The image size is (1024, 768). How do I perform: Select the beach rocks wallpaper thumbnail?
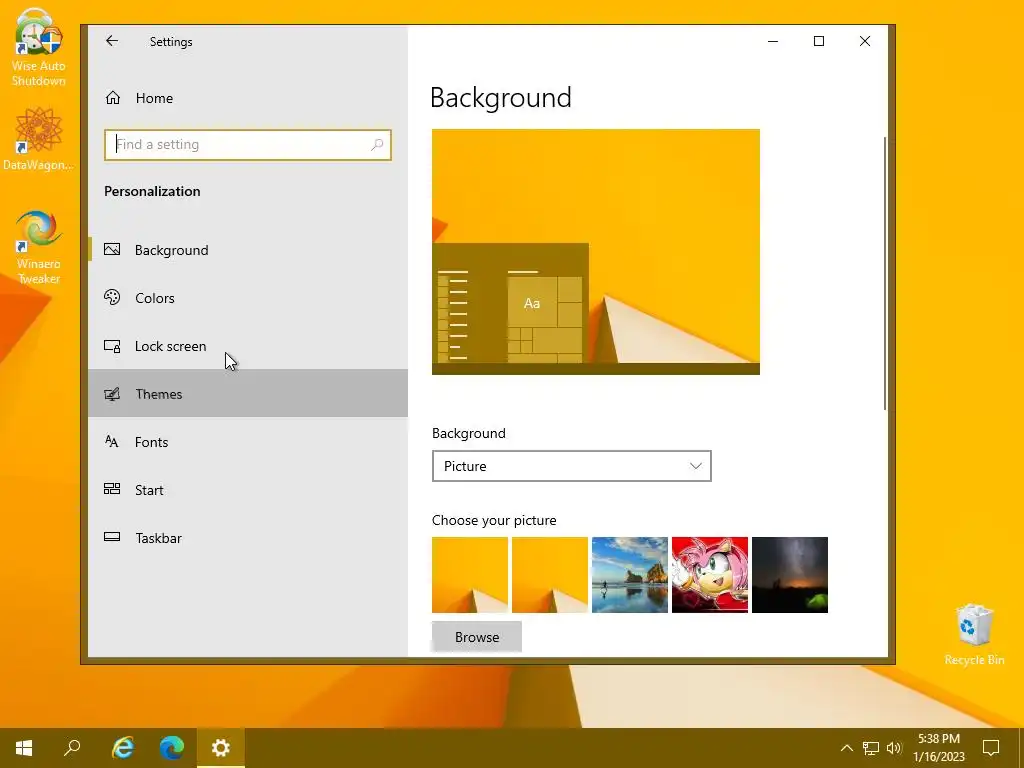[630, 575]
